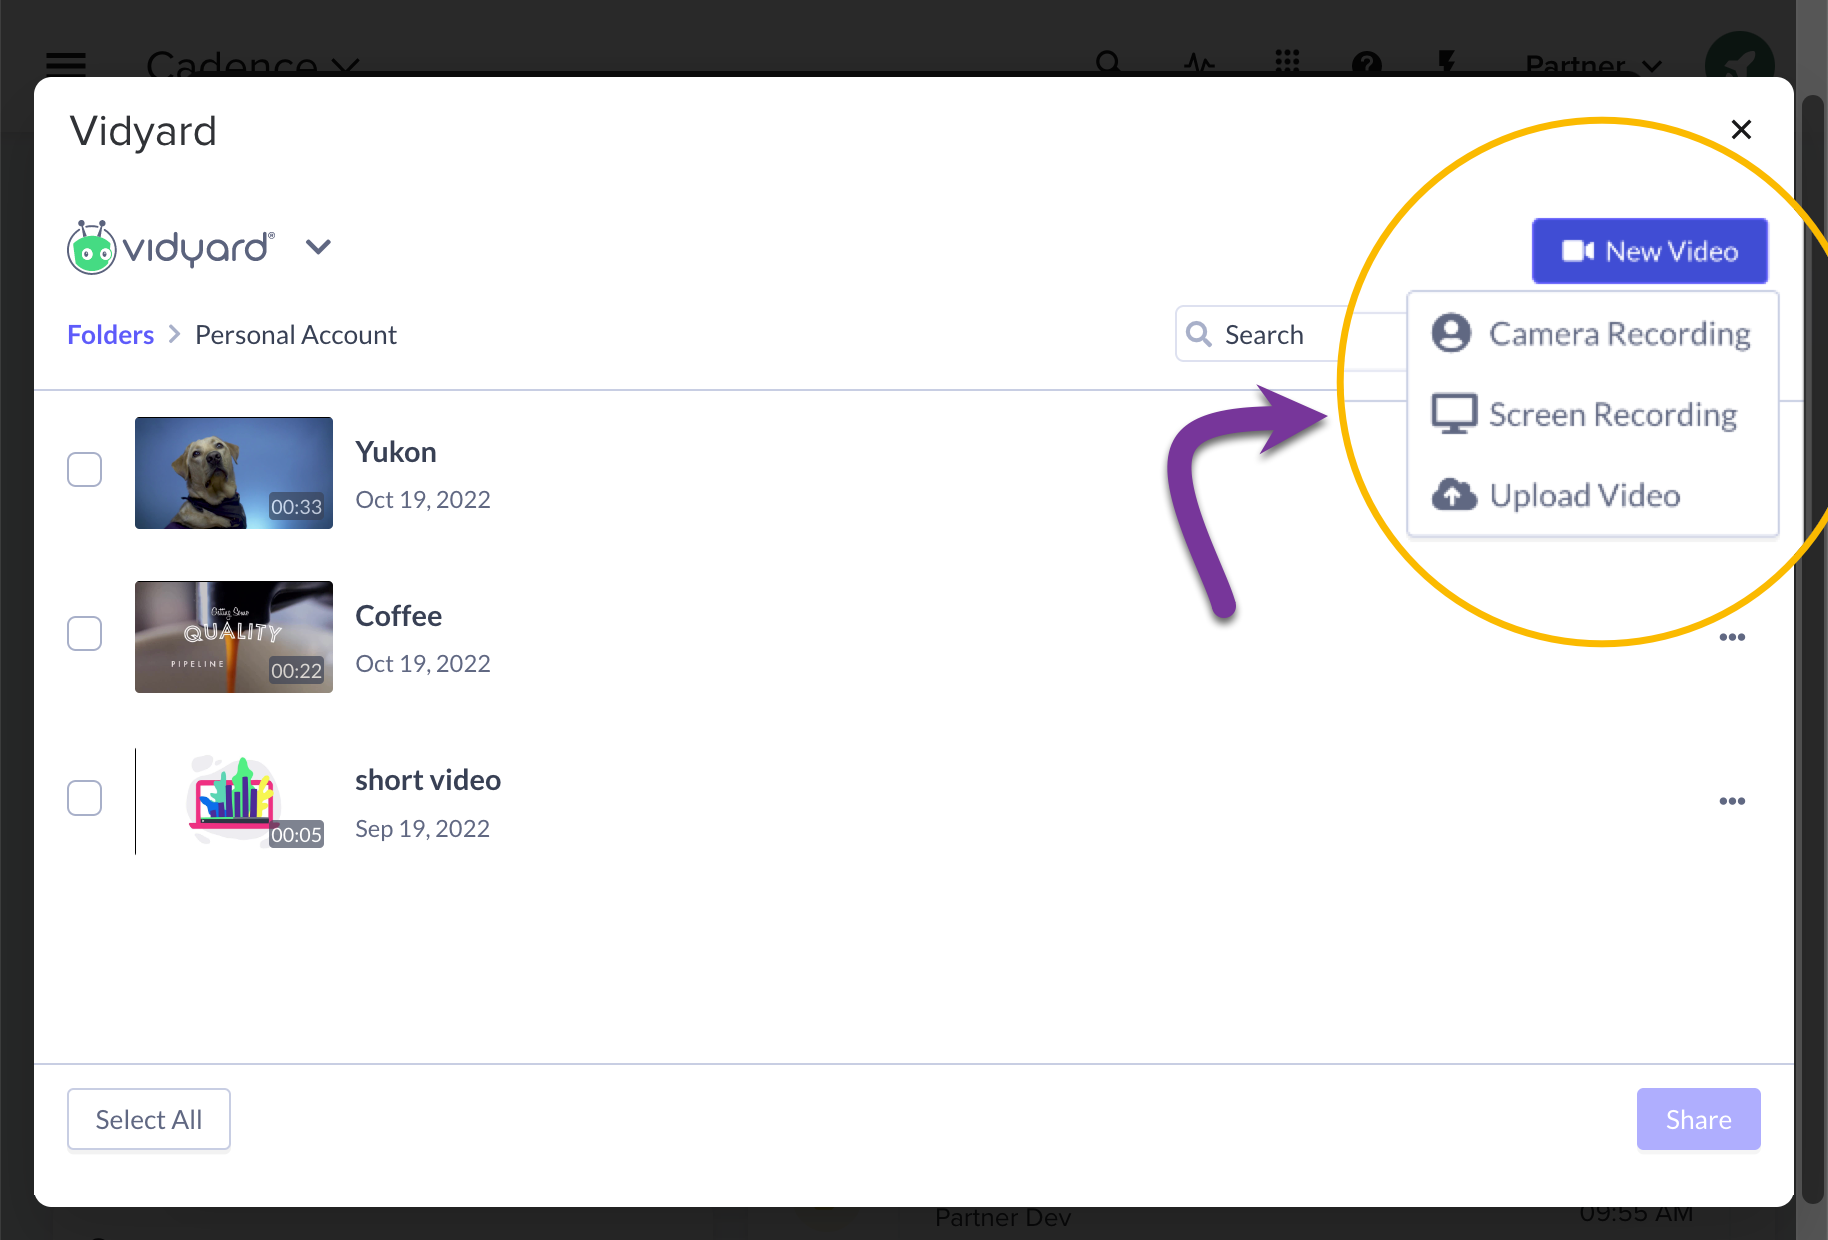
Task: Click the page scrollbar on the right edge
Action: click(x=1812, y=648)
